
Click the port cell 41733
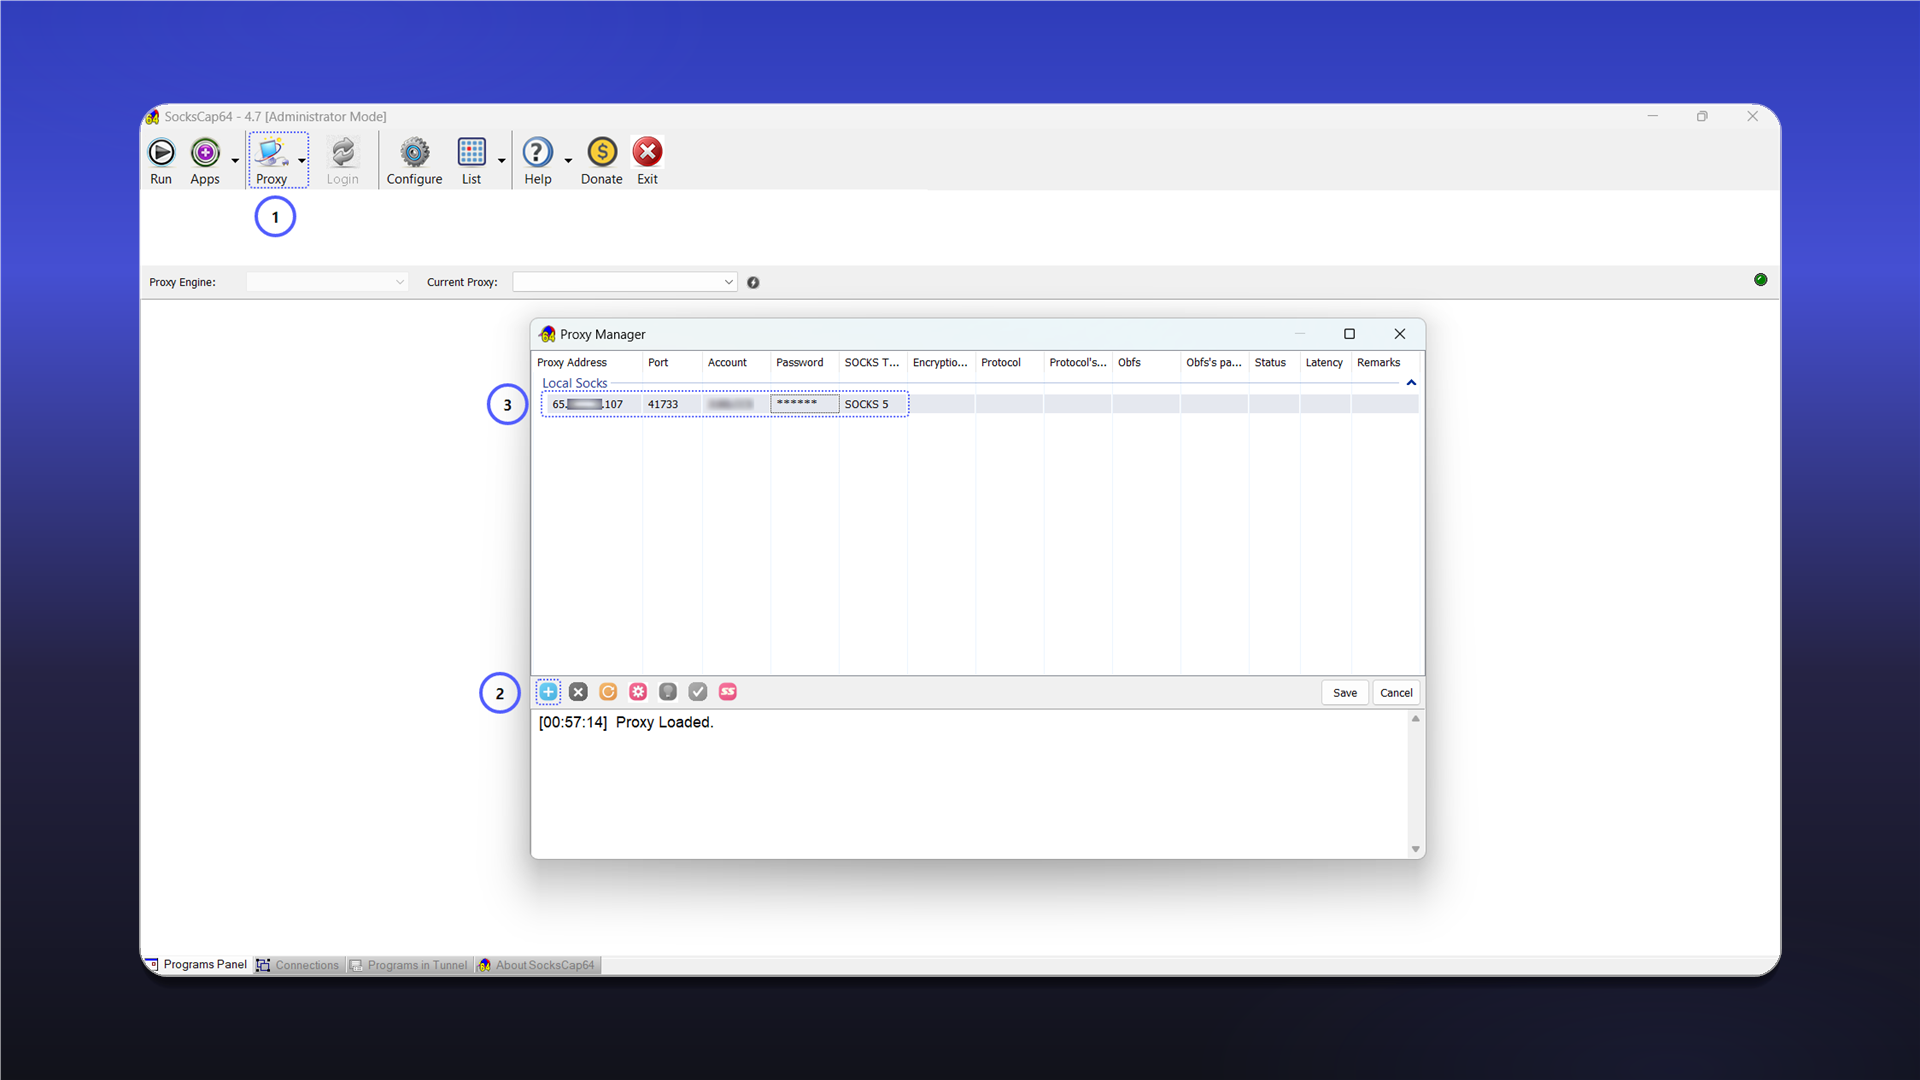pos(672,404)
